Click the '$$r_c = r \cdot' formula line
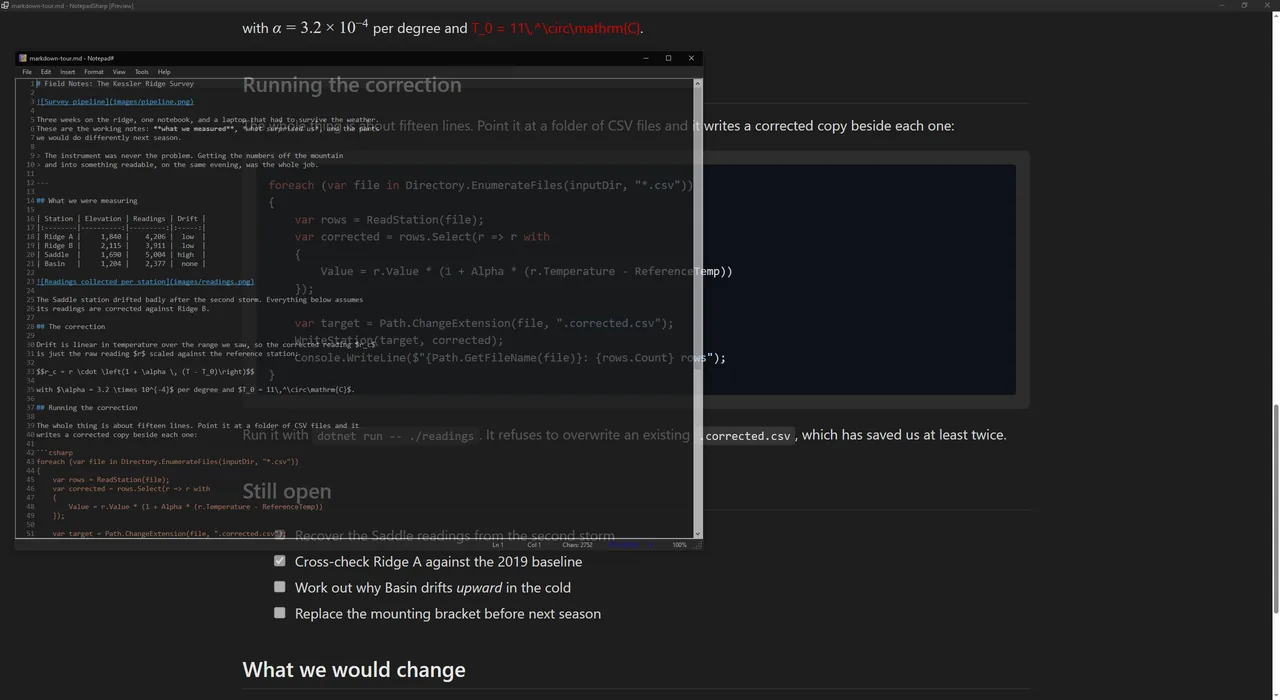This screenshot has width=1280, height=700. tap(145, 371)
